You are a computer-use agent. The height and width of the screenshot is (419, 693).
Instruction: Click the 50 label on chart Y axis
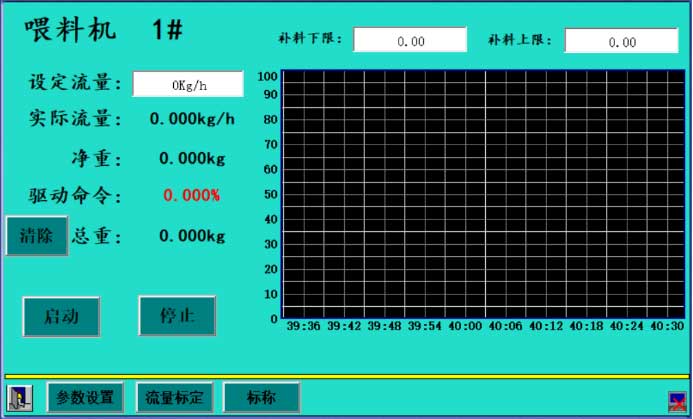(x=271, y=194)
